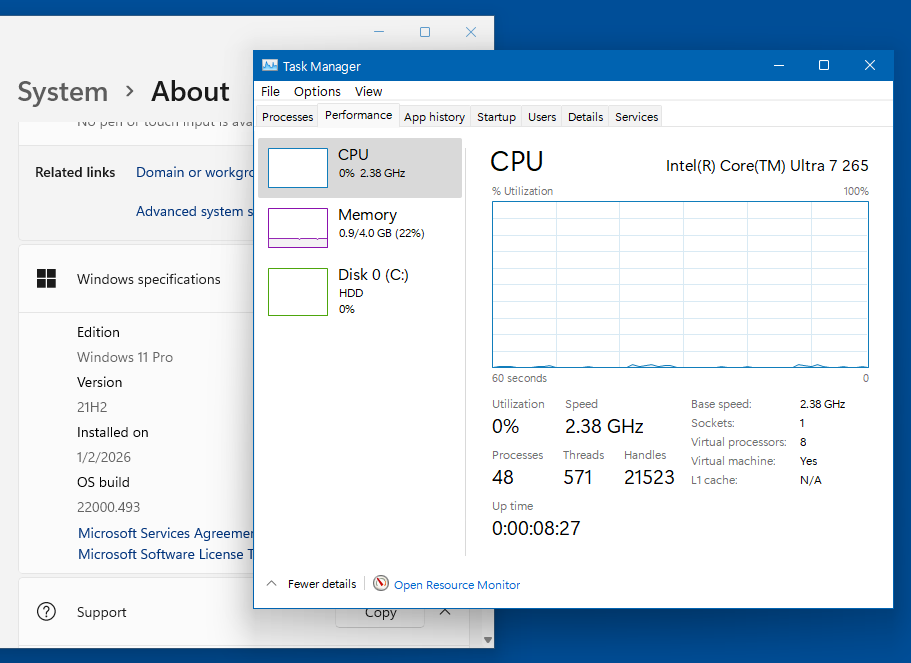The image size is (911, 663).
Task: Click the Windows specifications logo icon
Action: coord(46,279)
